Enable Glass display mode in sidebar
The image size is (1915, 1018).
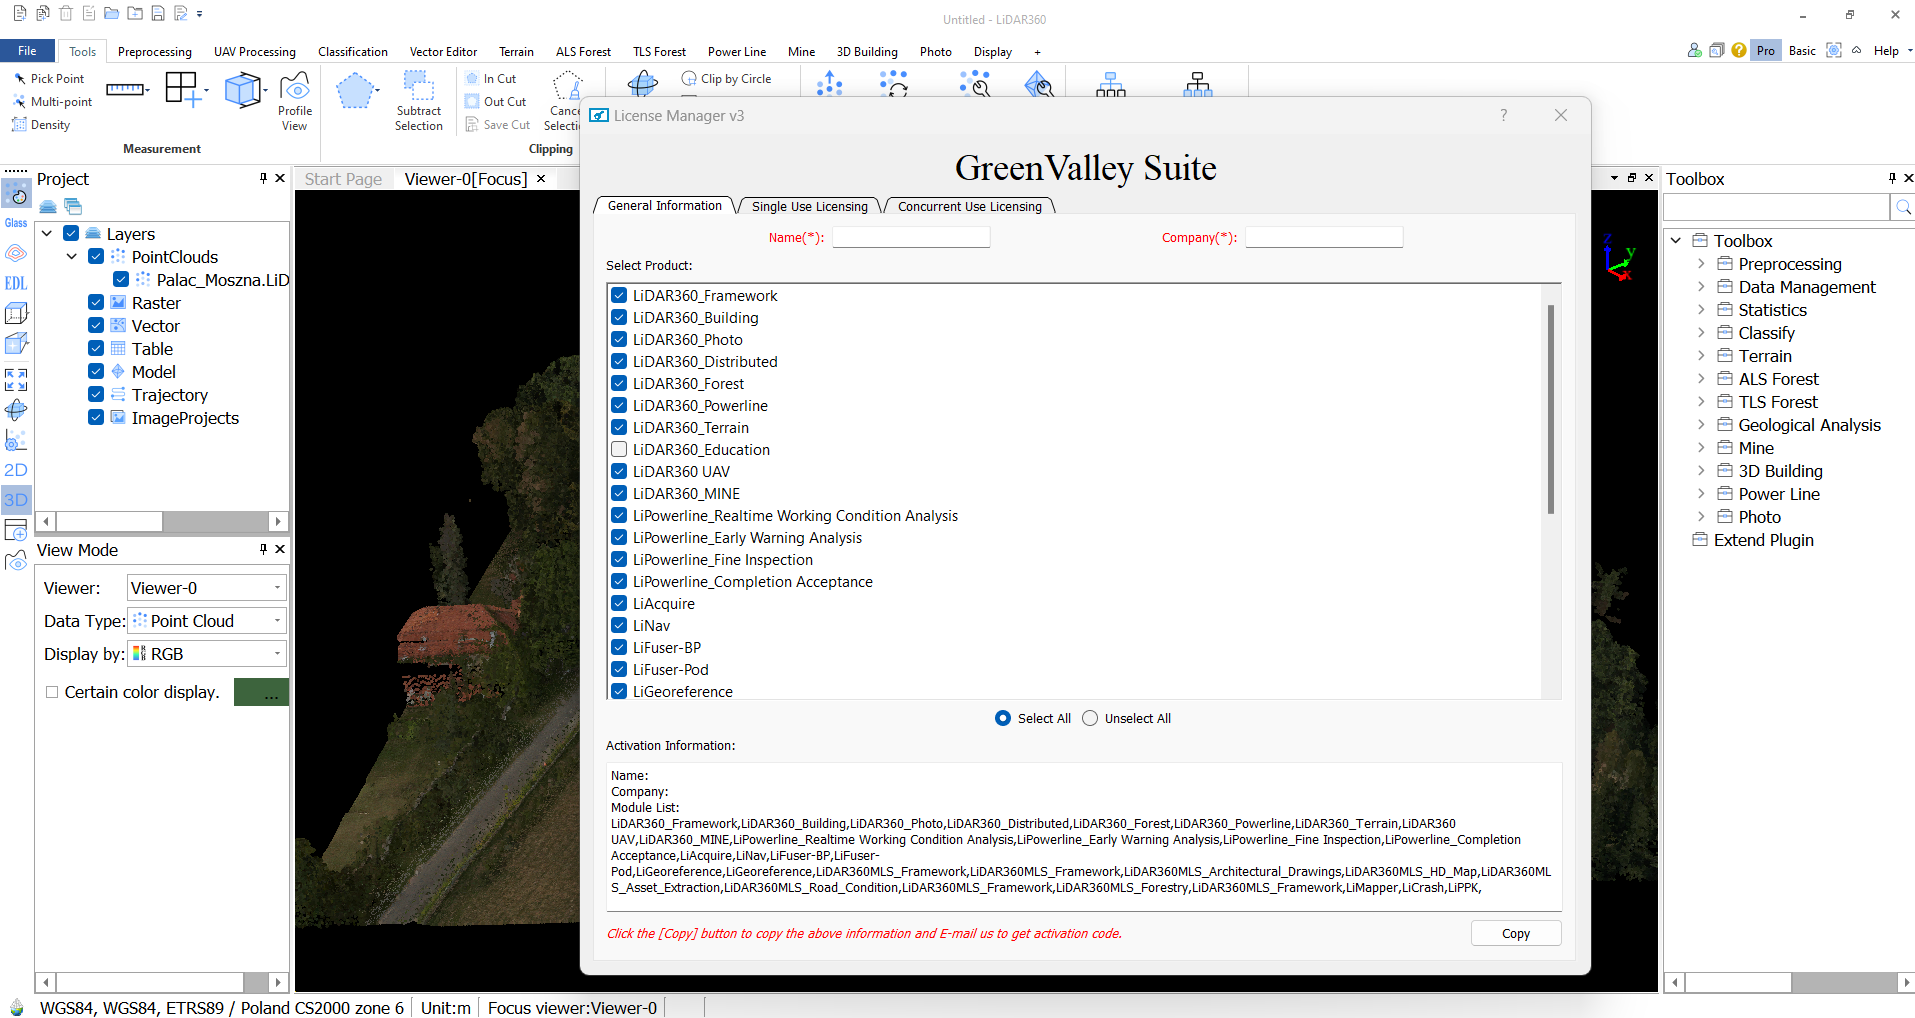16,223
